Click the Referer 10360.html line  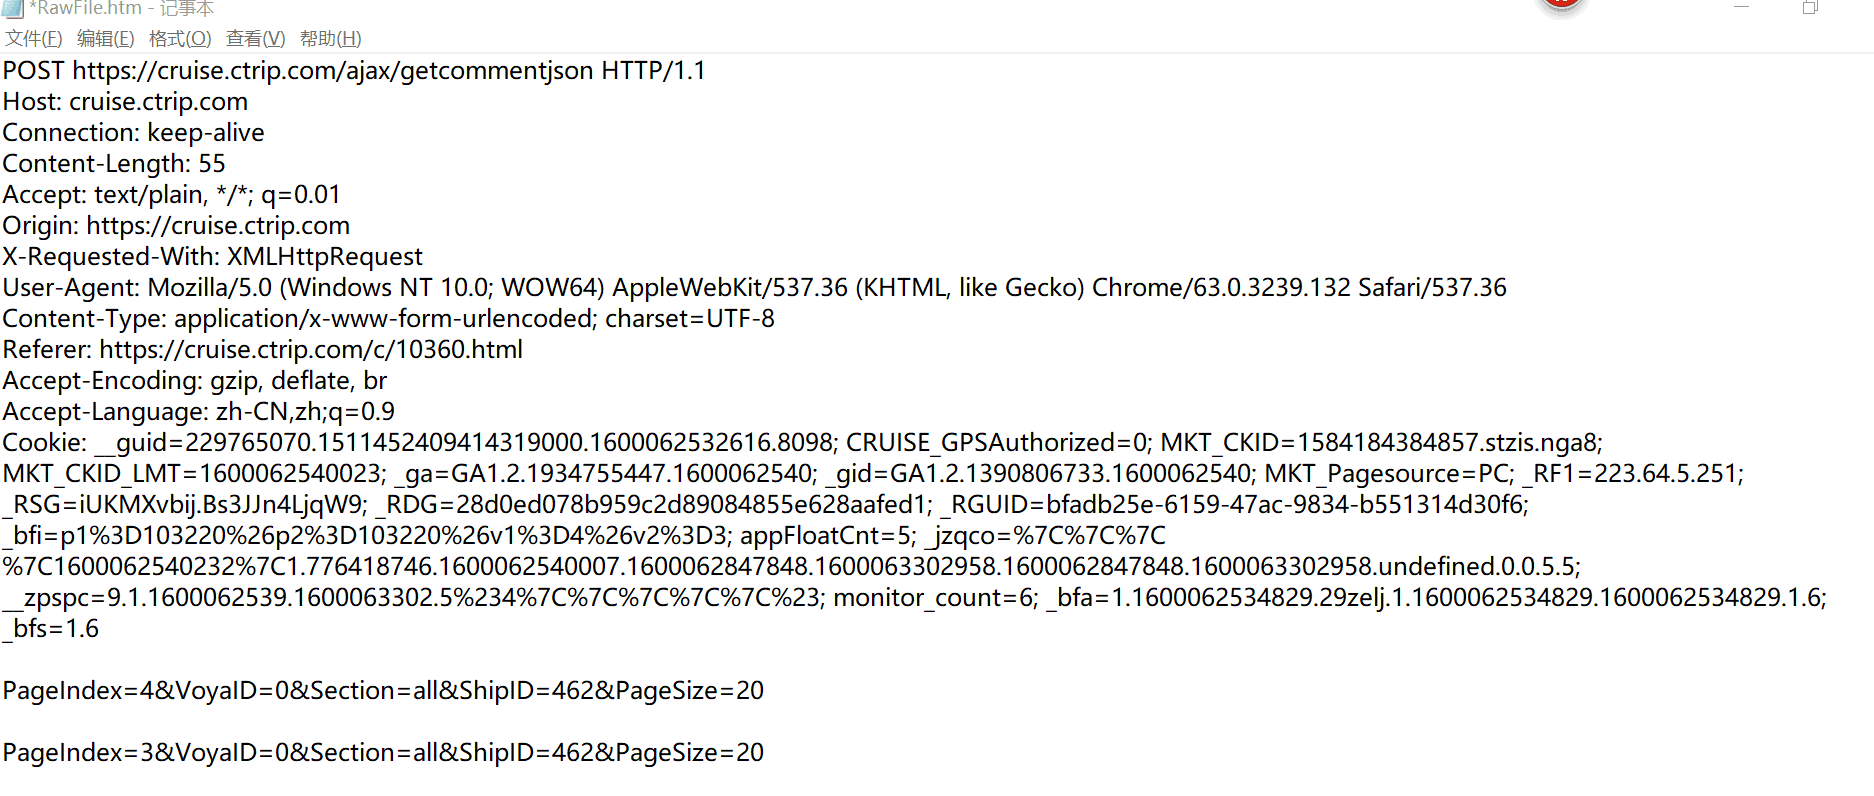coord(262,350)
